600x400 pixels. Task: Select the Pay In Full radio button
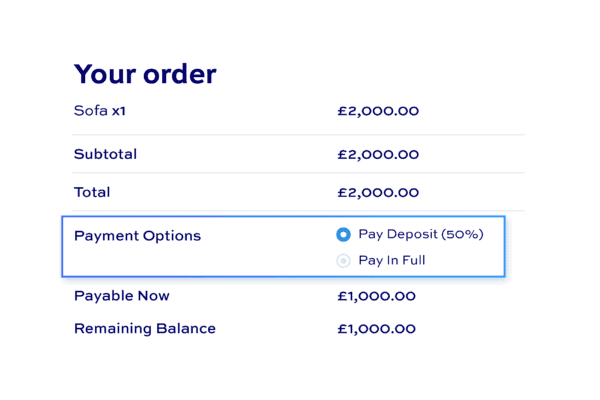pos(343,261)
